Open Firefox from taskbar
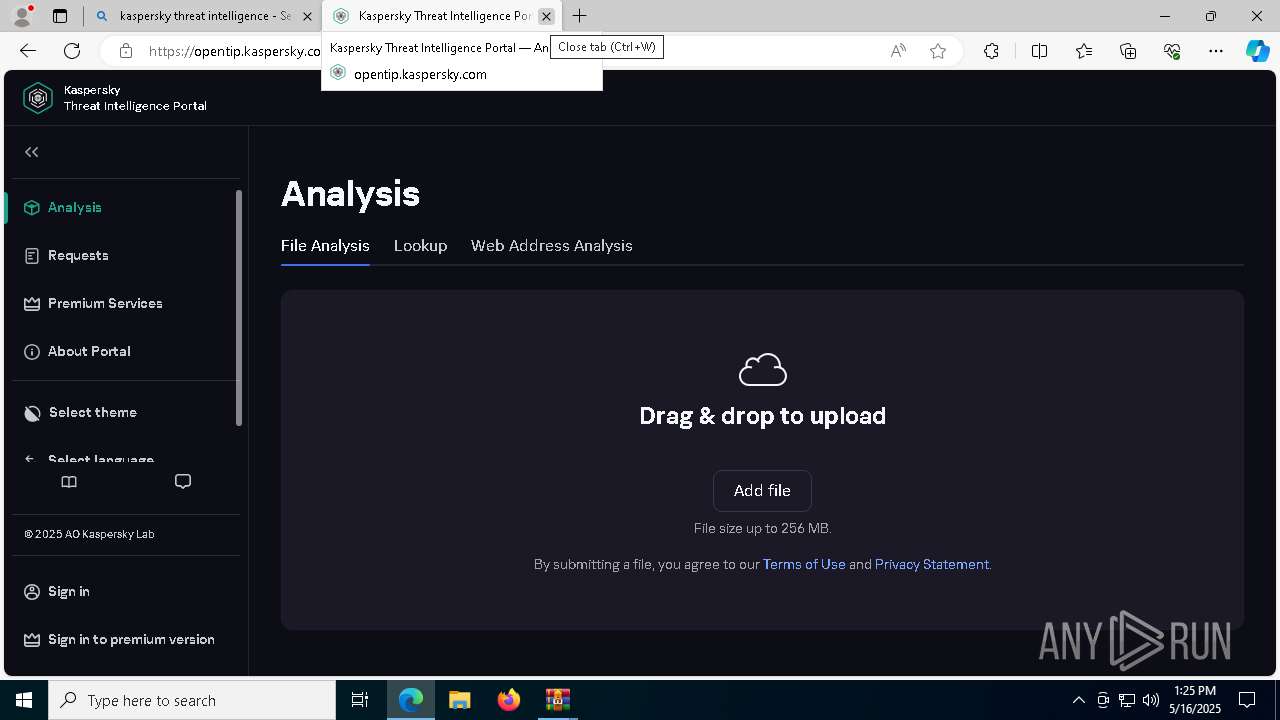This screenshot has height=720, width=1280. pyautogui.click(x=508, y=700)
